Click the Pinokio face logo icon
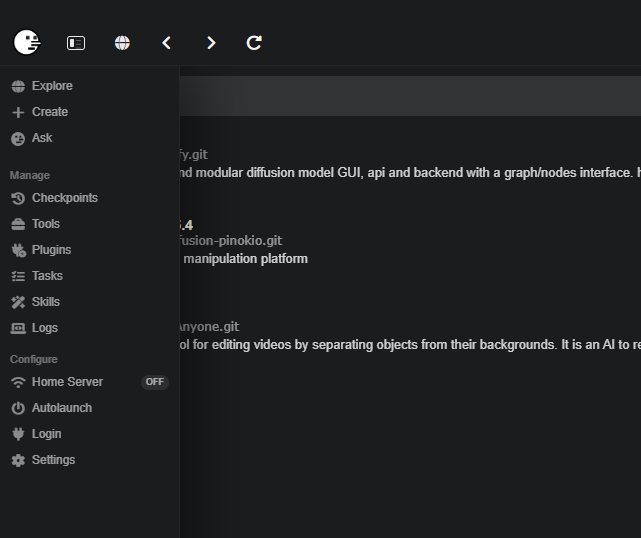Screen dimensions: 641x538 pos(27,42)
